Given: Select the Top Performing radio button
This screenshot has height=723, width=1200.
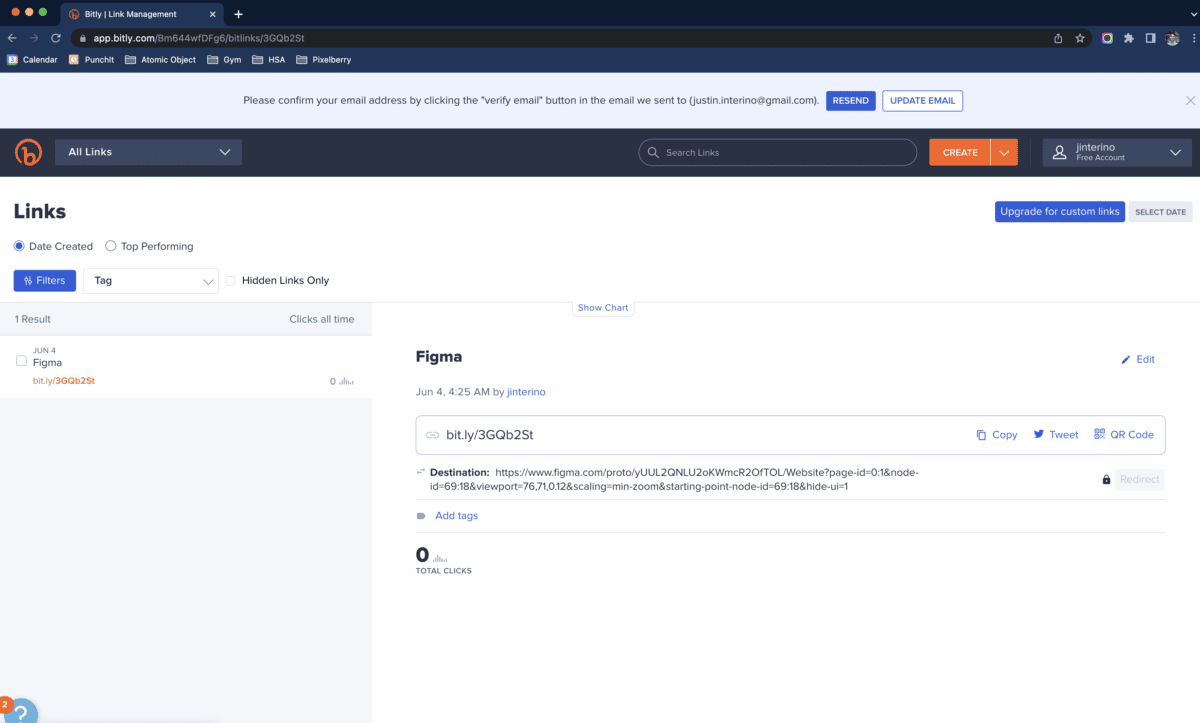Looking at the screenshot, I should click(110, 246).
